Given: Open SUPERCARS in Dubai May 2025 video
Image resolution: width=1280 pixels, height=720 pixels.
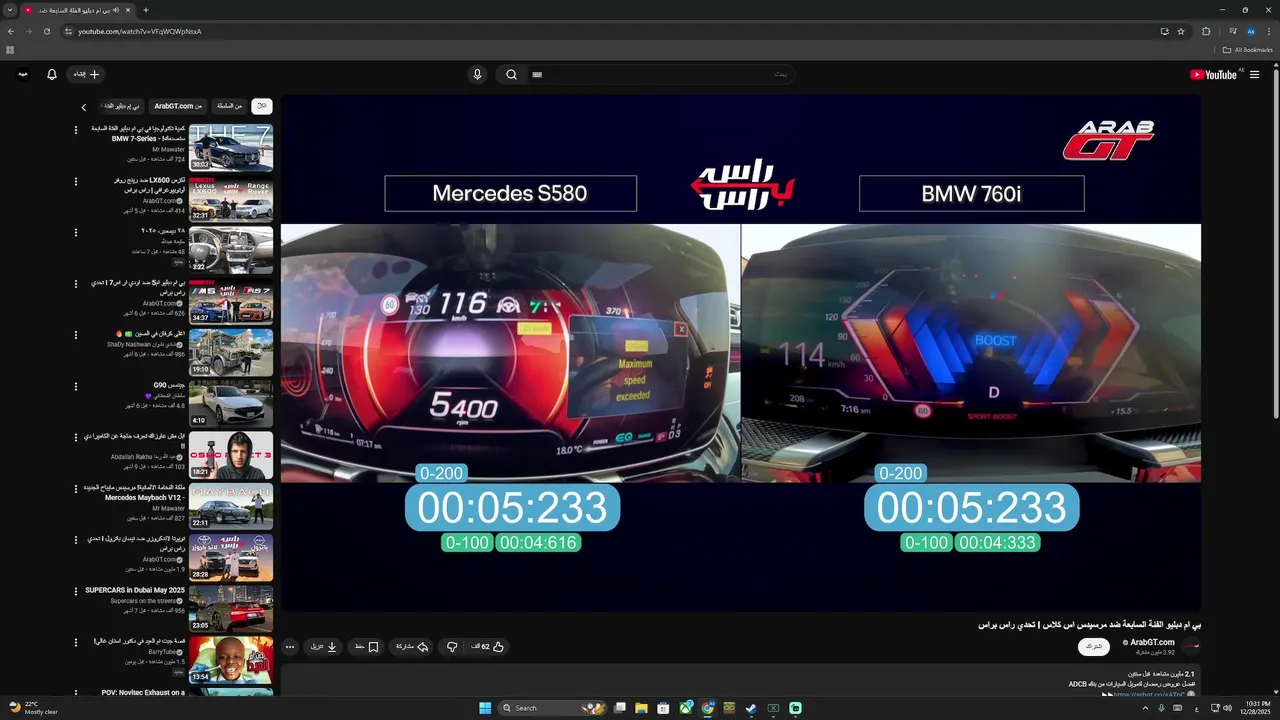Looking at the screenshot, I should point(231,608).
